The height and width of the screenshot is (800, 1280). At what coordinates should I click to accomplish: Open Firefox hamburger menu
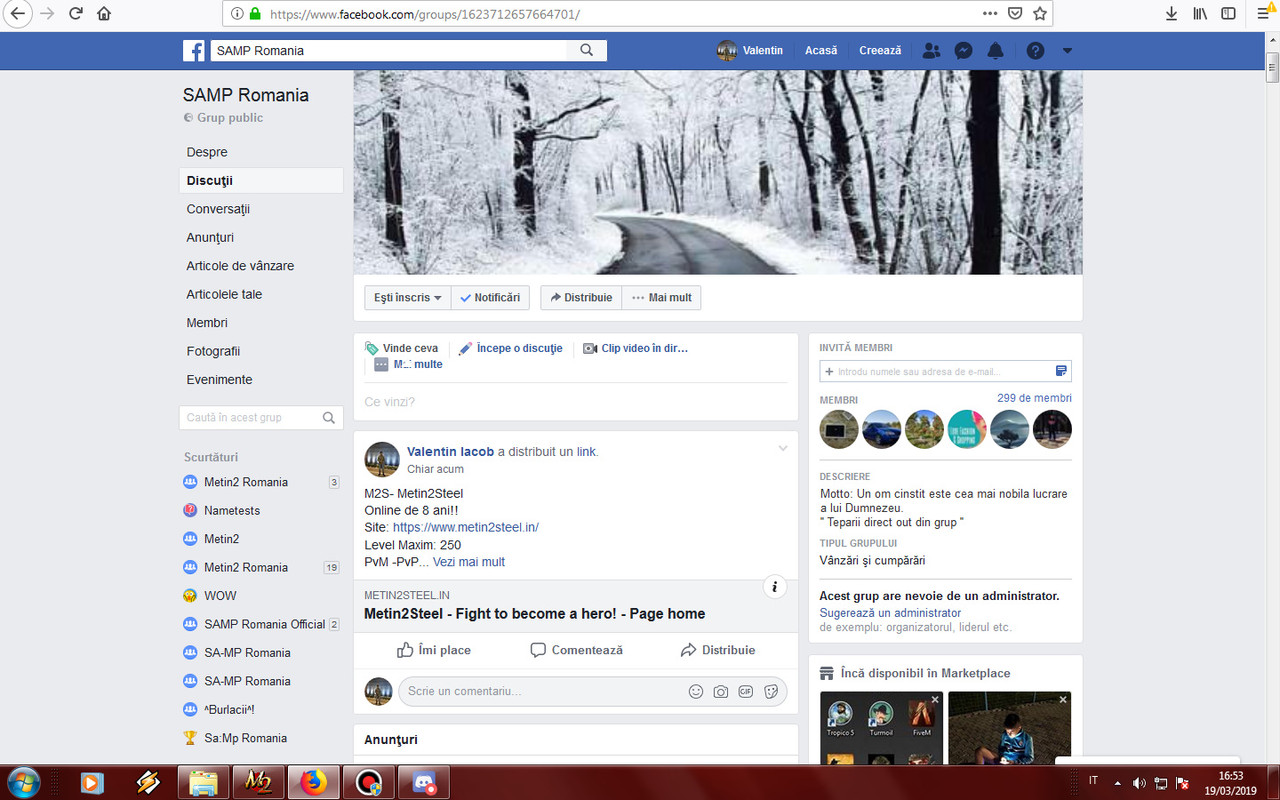click(x=1263, y=14)
